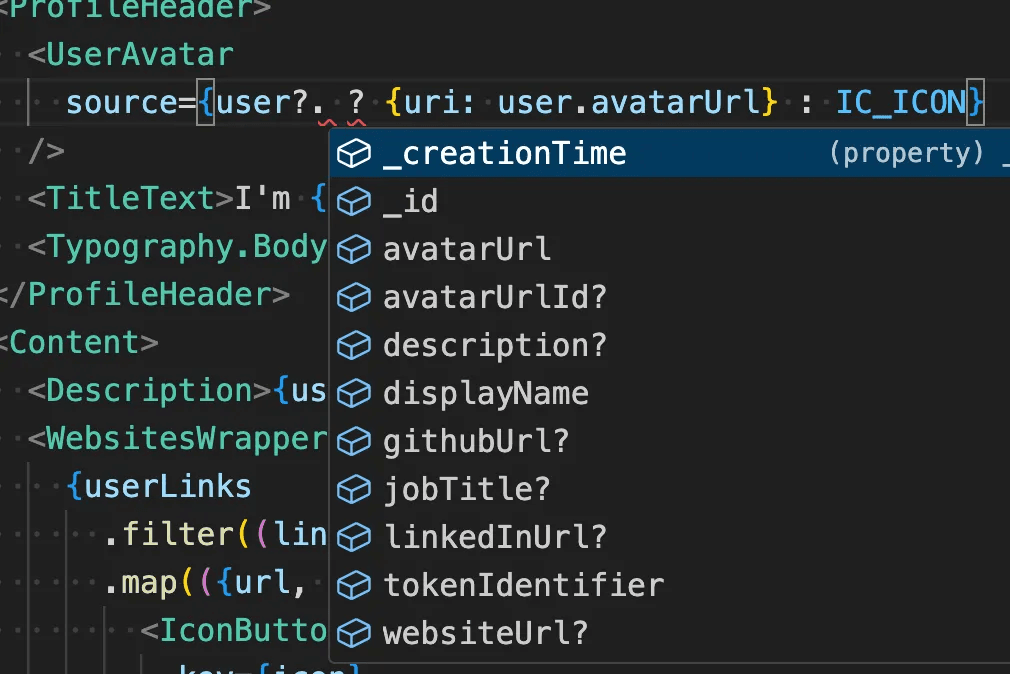Click the cube icon next to websiteUrl?
Image resolution: width=1010 pixels, height=674 pixels.
pos(354,633)
